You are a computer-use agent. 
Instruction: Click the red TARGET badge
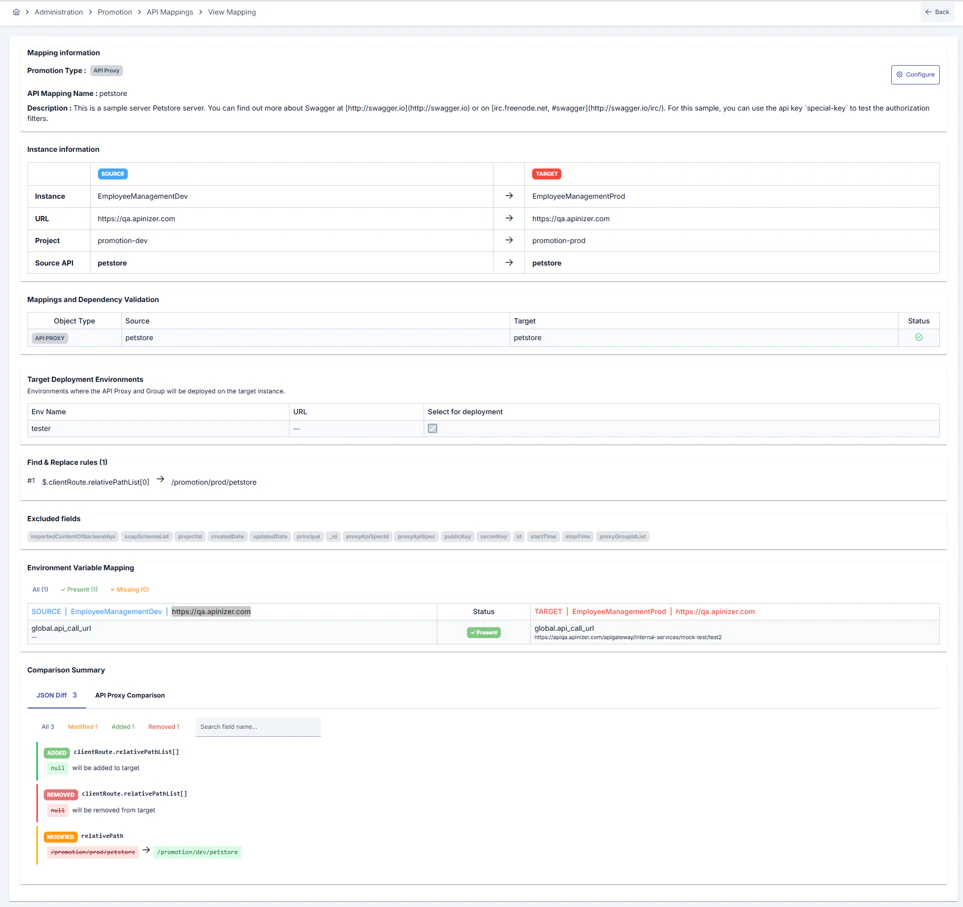(547, 174)
